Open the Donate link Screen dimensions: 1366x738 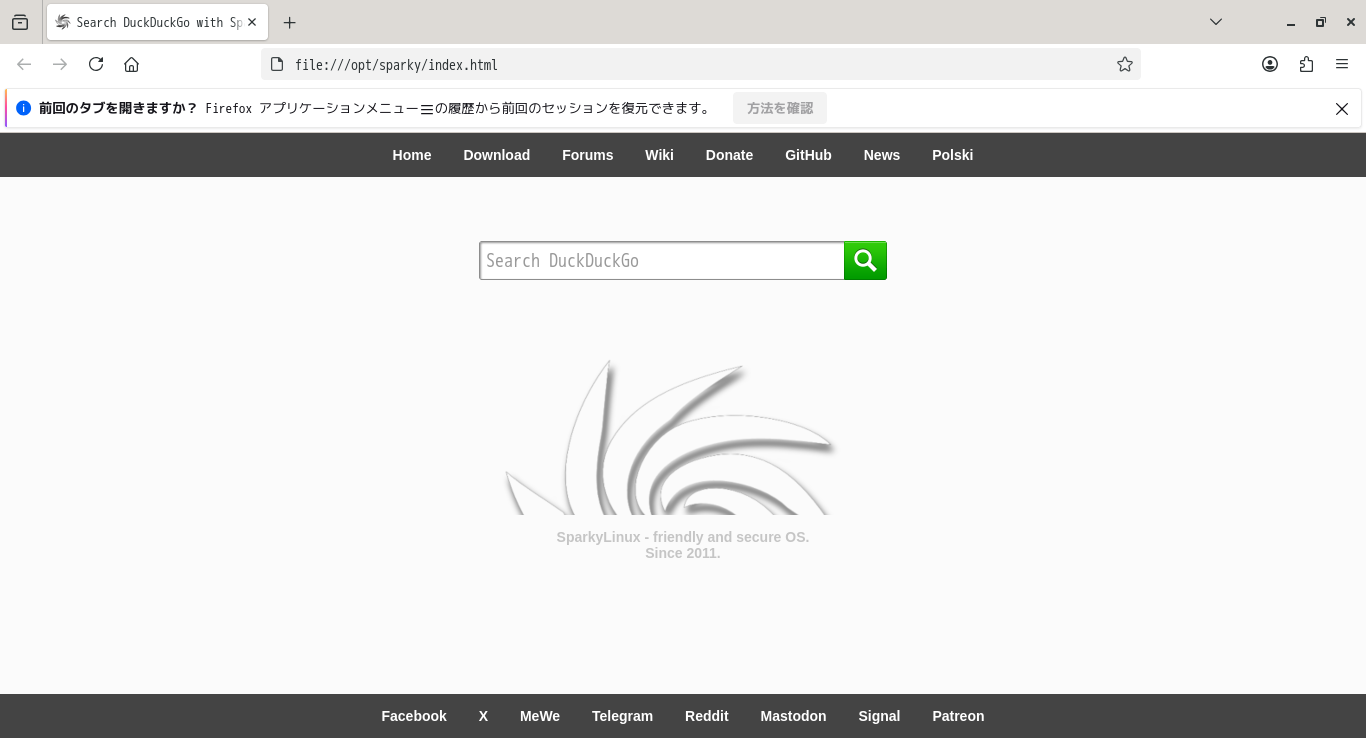pos(729,155)
